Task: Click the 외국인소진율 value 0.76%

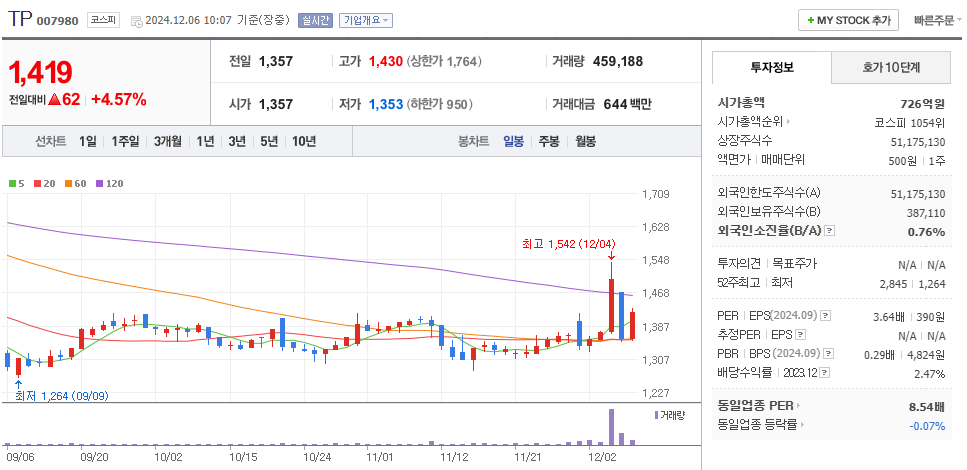Action: (926, 231)
